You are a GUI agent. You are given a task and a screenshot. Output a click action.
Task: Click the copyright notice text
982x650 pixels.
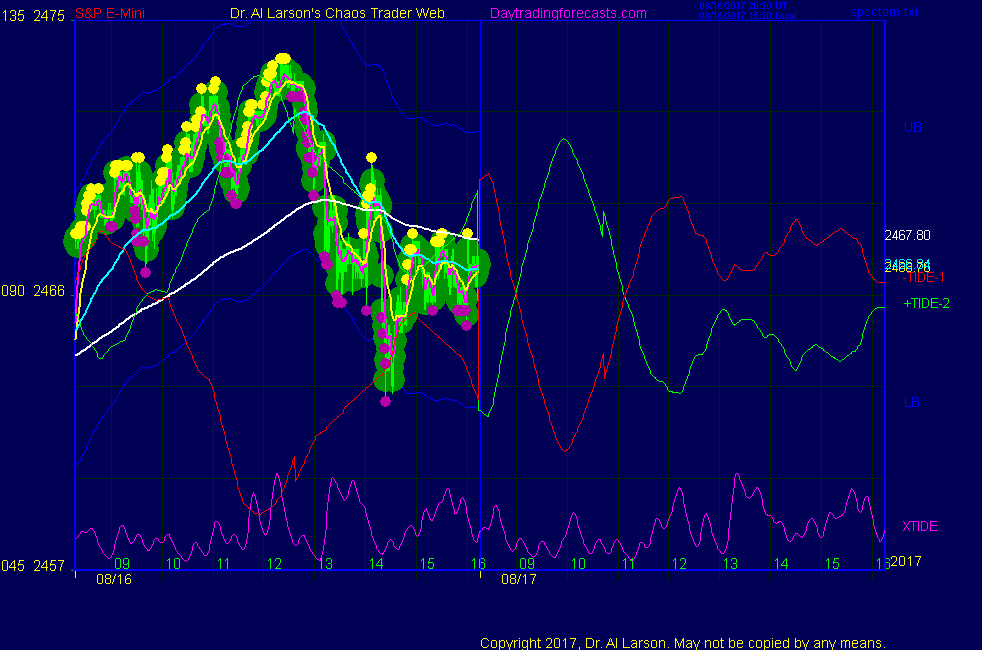(x=683, y=643)
